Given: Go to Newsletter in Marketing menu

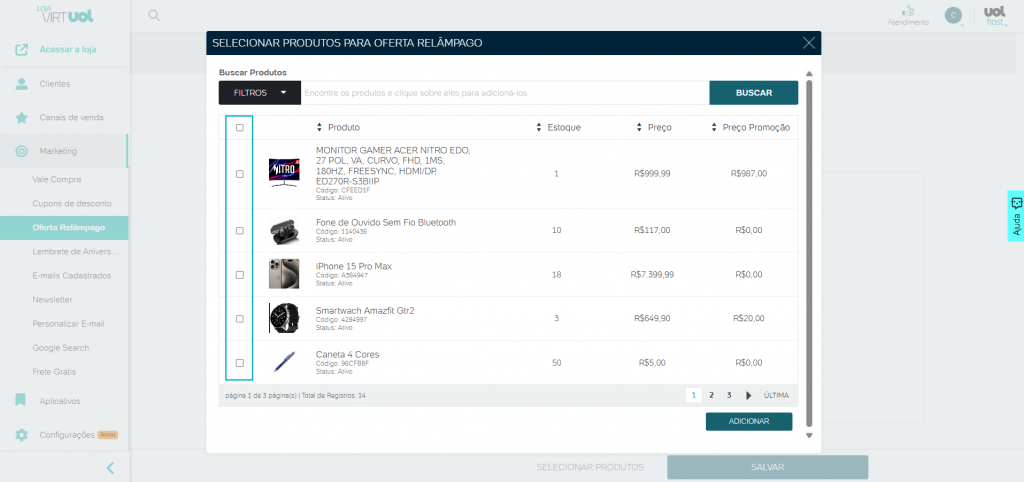Looking at the screenshot, I should 52,299.
